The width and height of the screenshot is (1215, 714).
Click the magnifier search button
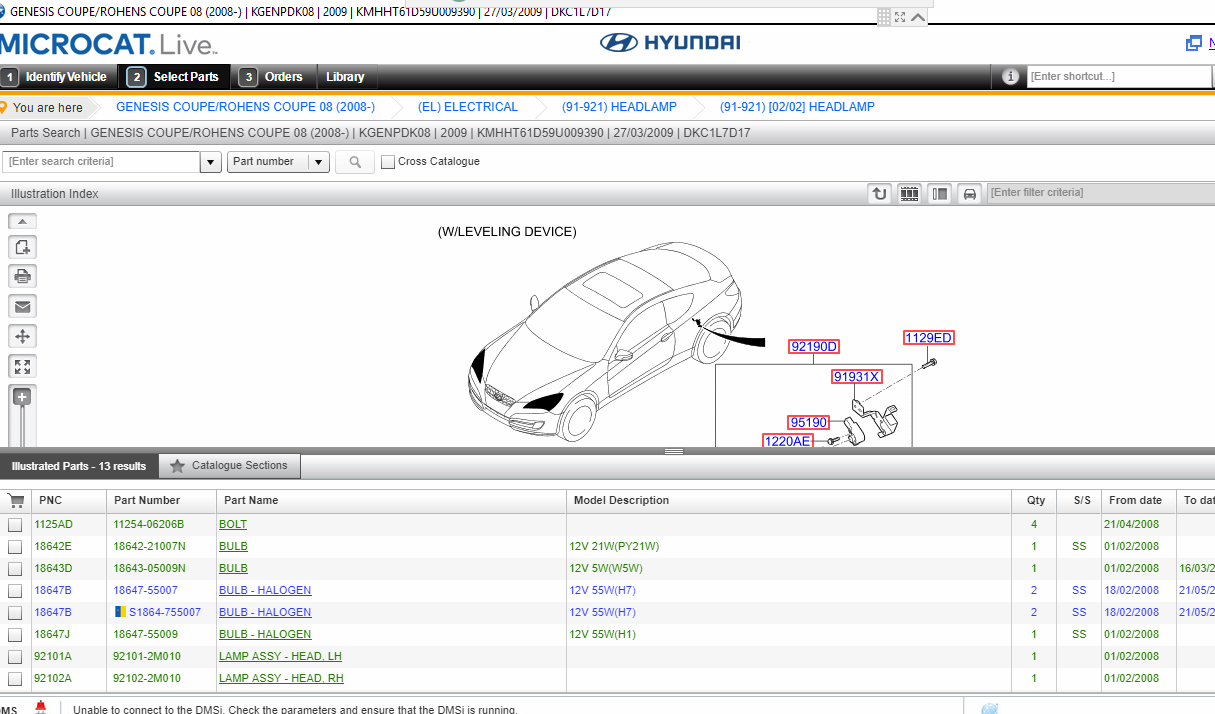point(355,162)
